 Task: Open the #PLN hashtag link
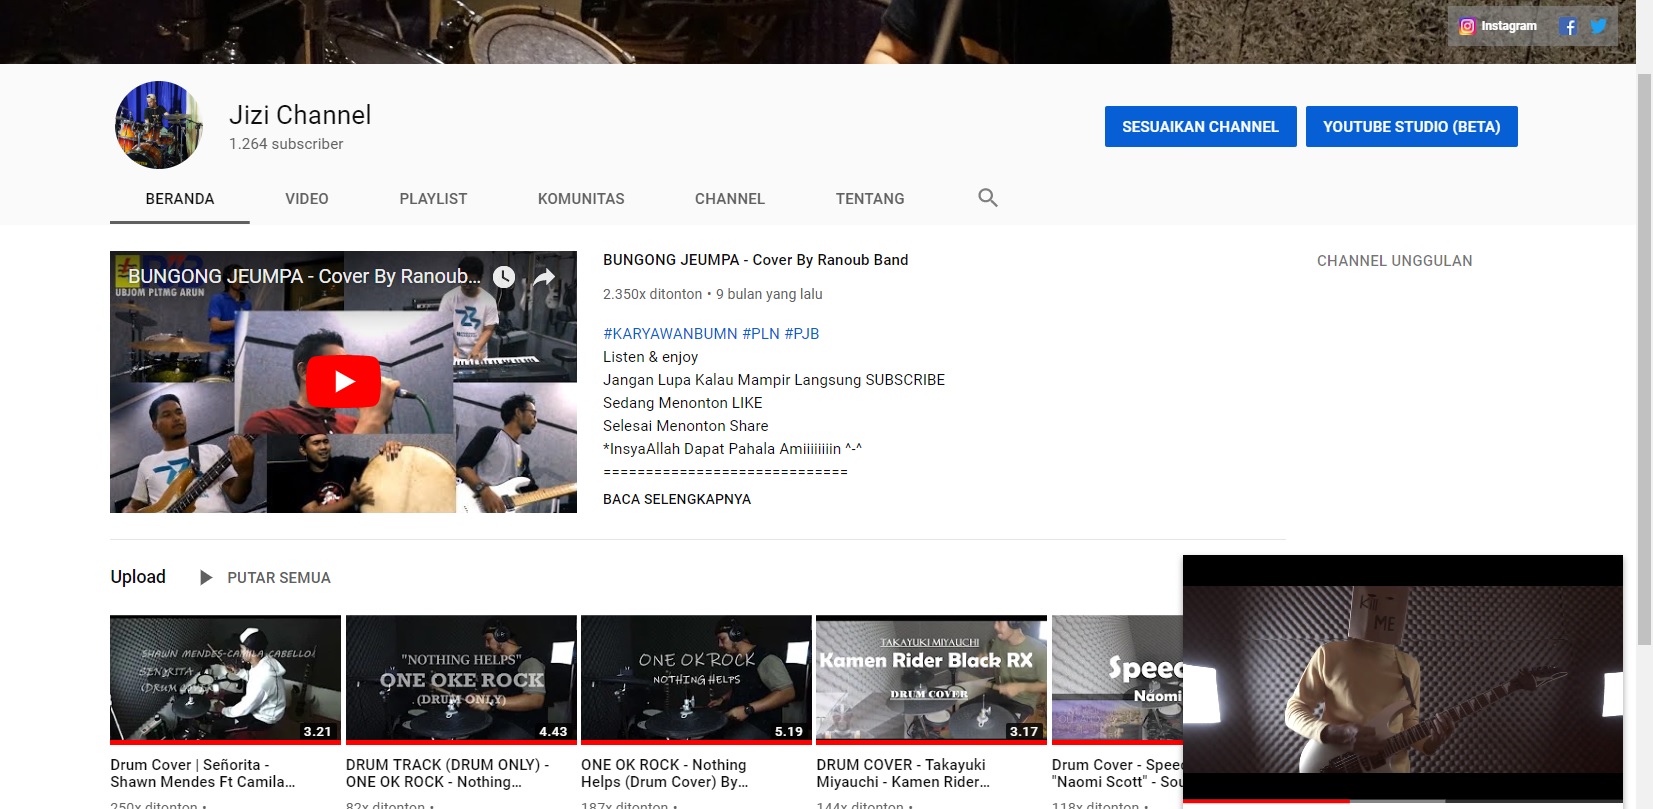761,334
